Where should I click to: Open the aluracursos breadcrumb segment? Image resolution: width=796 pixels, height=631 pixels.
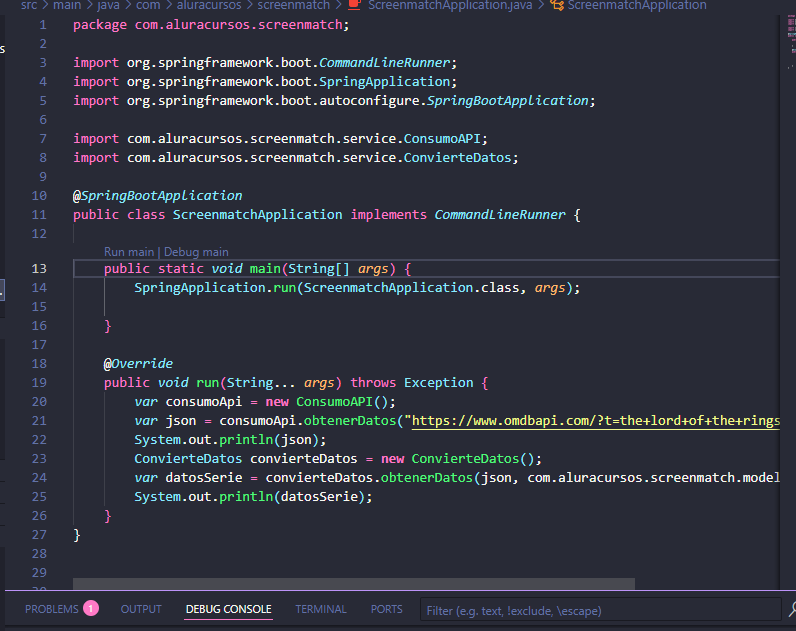[209, 5]
